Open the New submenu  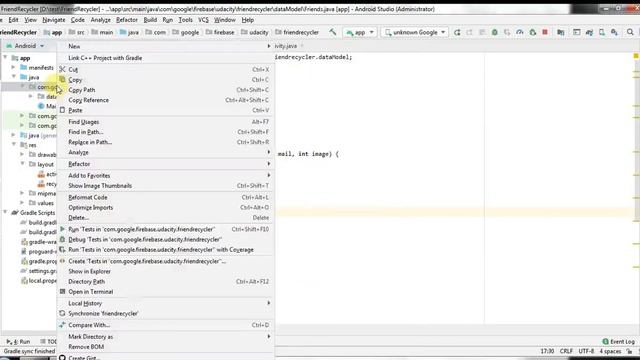[166, 46]
